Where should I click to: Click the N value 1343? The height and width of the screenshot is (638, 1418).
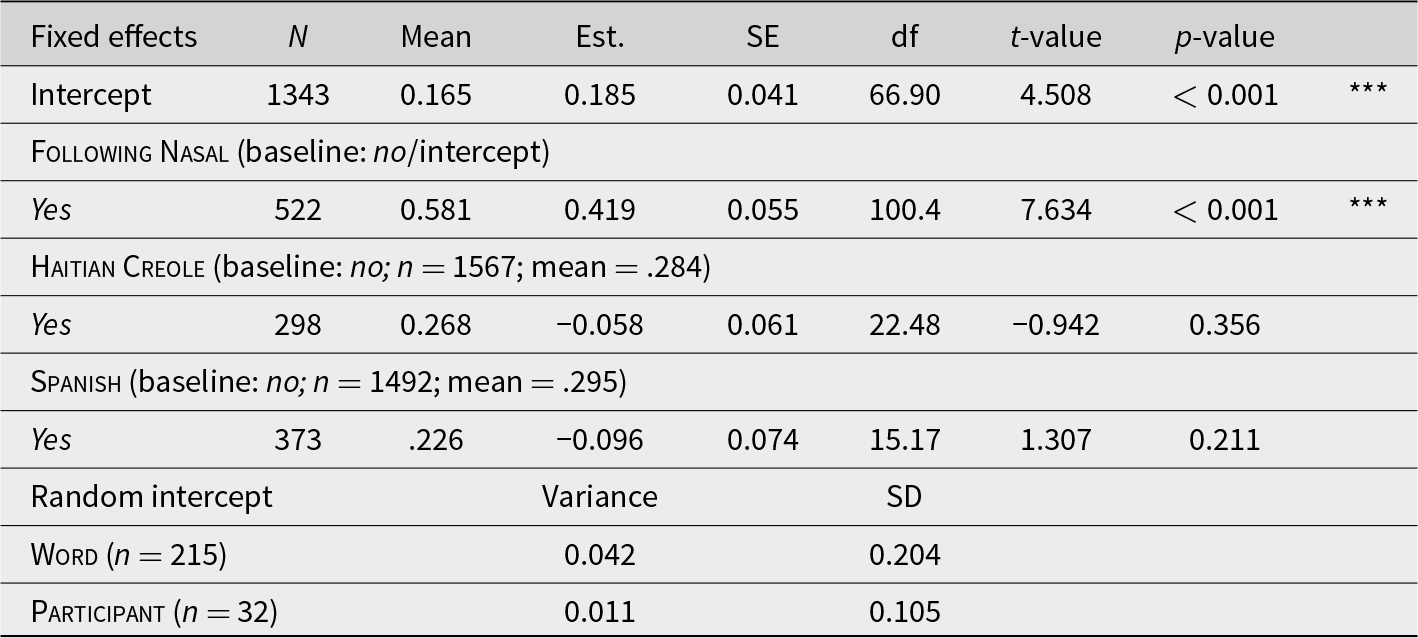(x=298, y=95)
